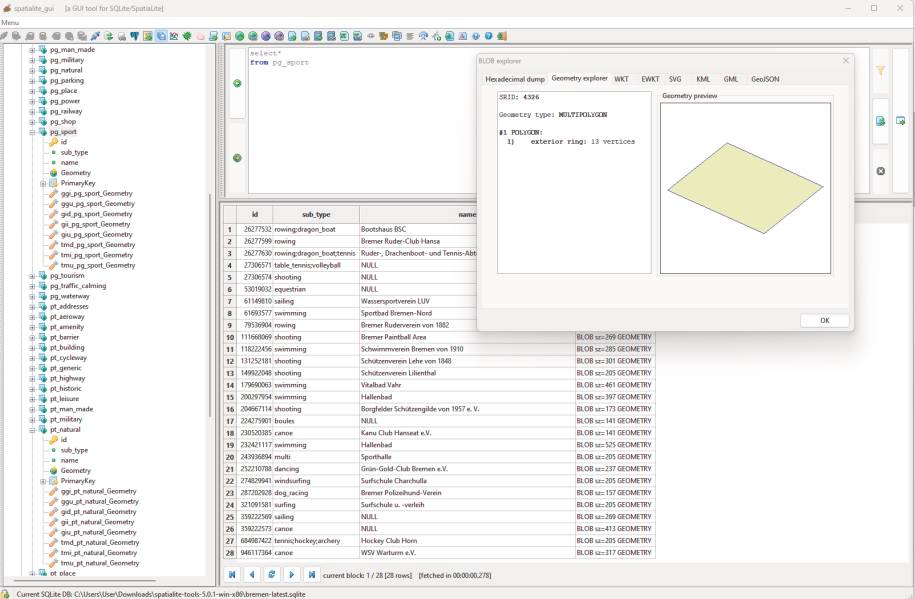
Task: Click the document with green arrow icon below the funnel
Action: (x=881, y=121)
